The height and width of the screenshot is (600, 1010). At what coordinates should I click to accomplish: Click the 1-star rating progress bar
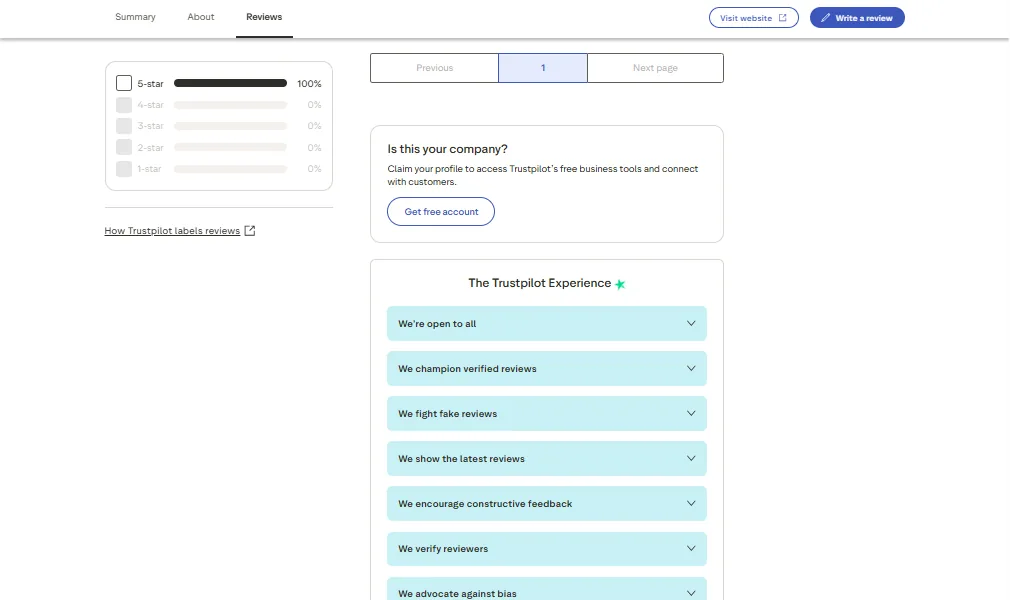pos(230,169)
